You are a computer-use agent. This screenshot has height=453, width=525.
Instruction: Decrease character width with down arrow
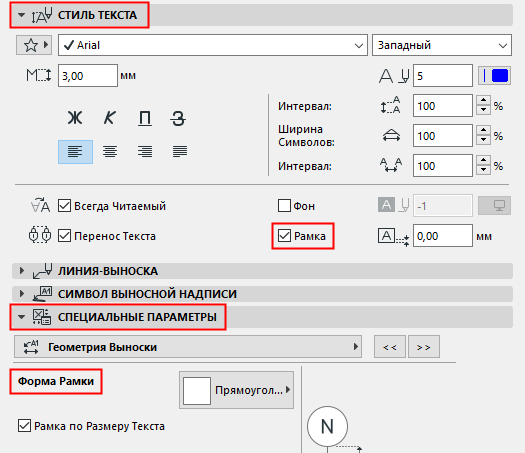483,140
